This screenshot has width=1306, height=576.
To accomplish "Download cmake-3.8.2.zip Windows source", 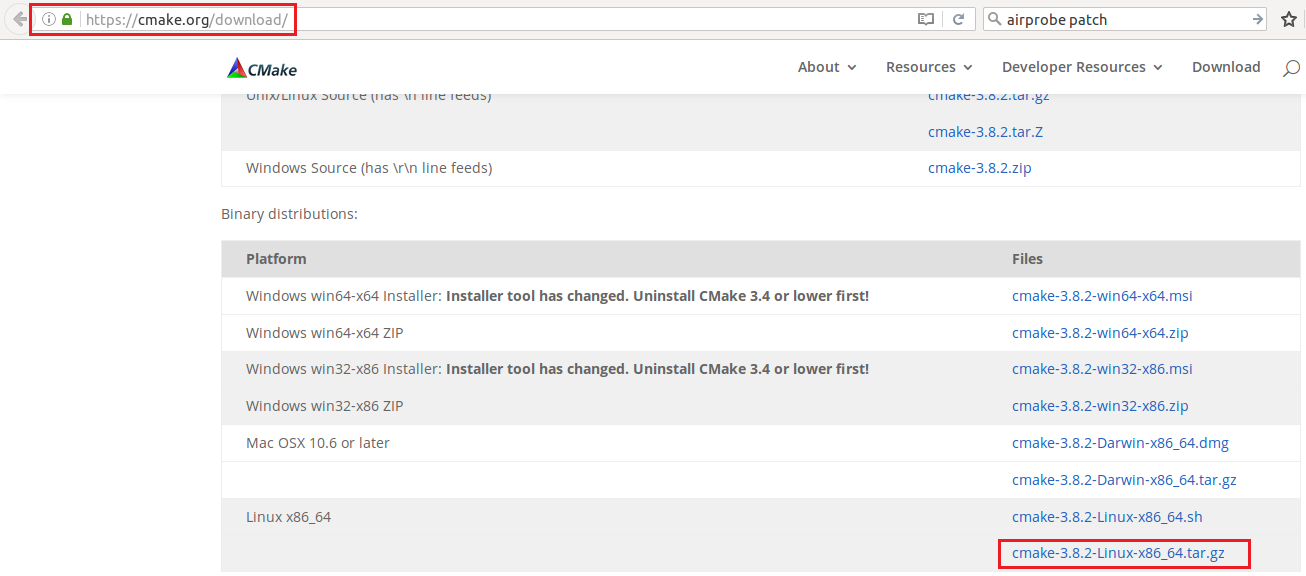I will [979, 168].
